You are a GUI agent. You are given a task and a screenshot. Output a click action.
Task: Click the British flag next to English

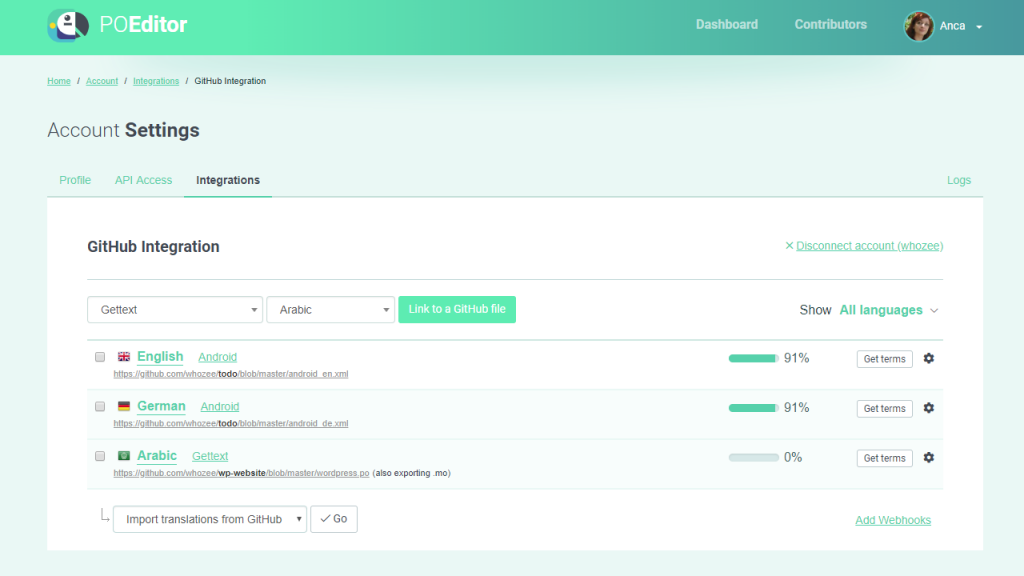coord(123,356)
